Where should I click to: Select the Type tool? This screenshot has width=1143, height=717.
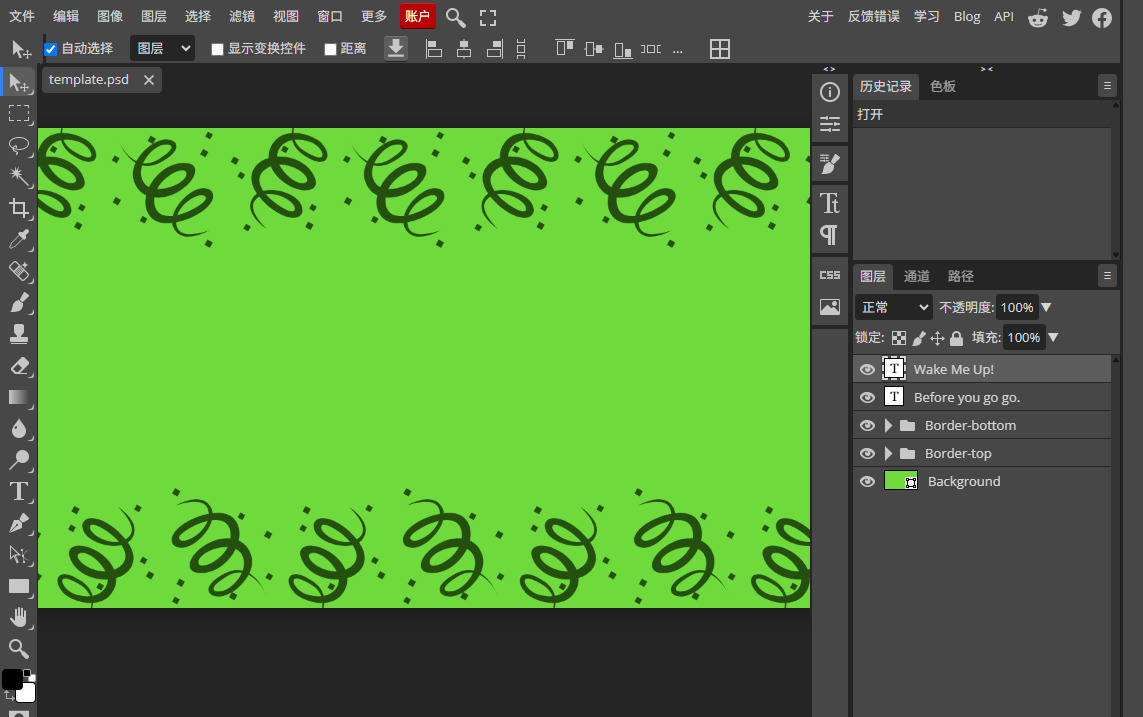(19, 491)
